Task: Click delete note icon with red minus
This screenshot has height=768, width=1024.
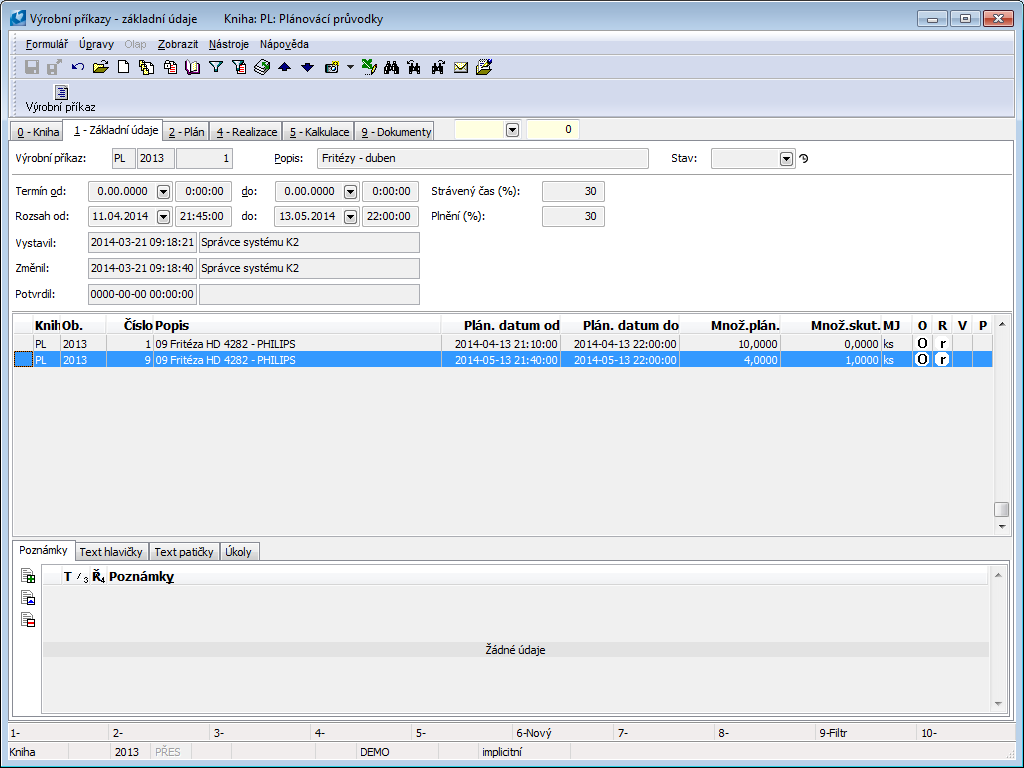Action: 28,619
